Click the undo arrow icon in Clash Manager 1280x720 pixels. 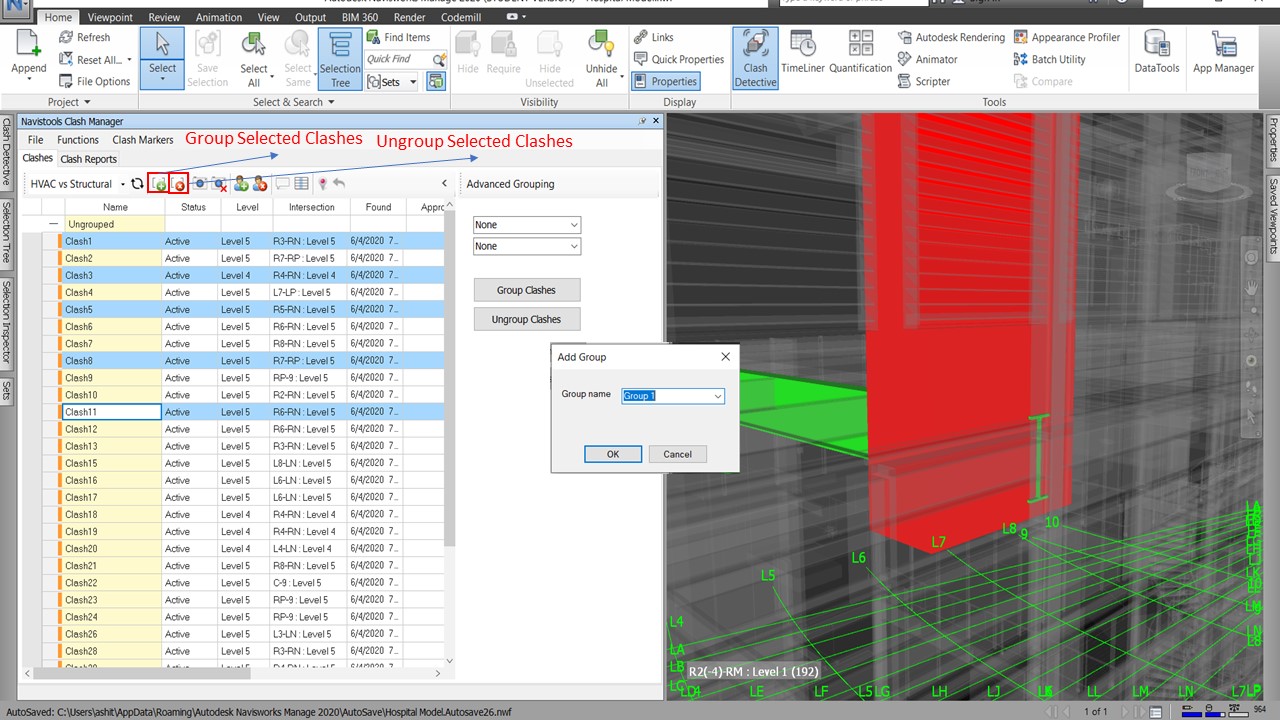point(339,184)
